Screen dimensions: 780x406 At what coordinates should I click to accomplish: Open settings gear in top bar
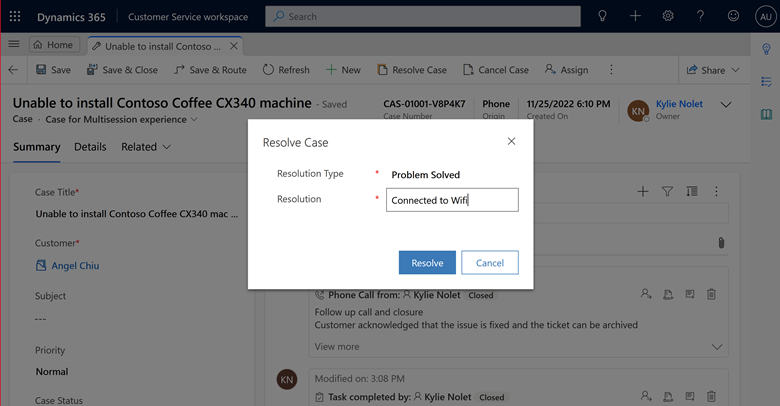click(x=668, y=16)
